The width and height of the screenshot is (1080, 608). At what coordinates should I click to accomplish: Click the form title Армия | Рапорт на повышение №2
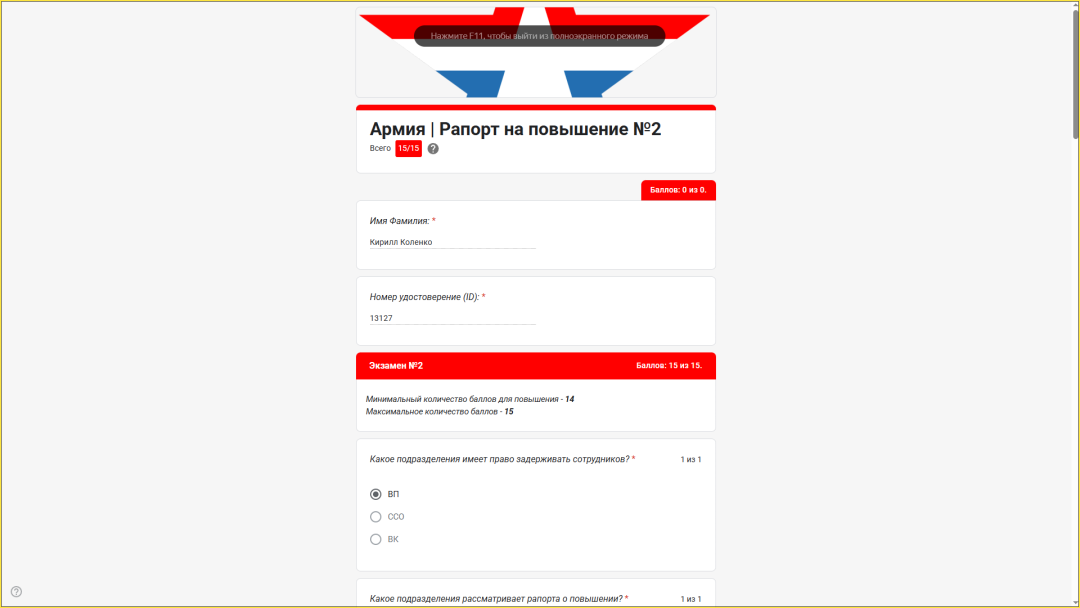tap(515, 129)
